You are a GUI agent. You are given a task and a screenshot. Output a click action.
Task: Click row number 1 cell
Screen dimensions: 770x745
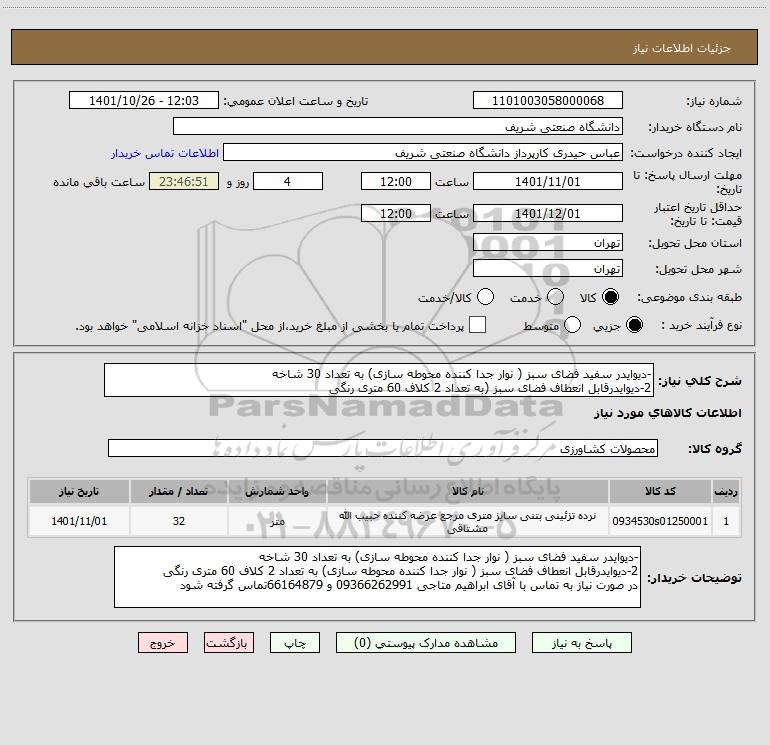coord(726,521)
